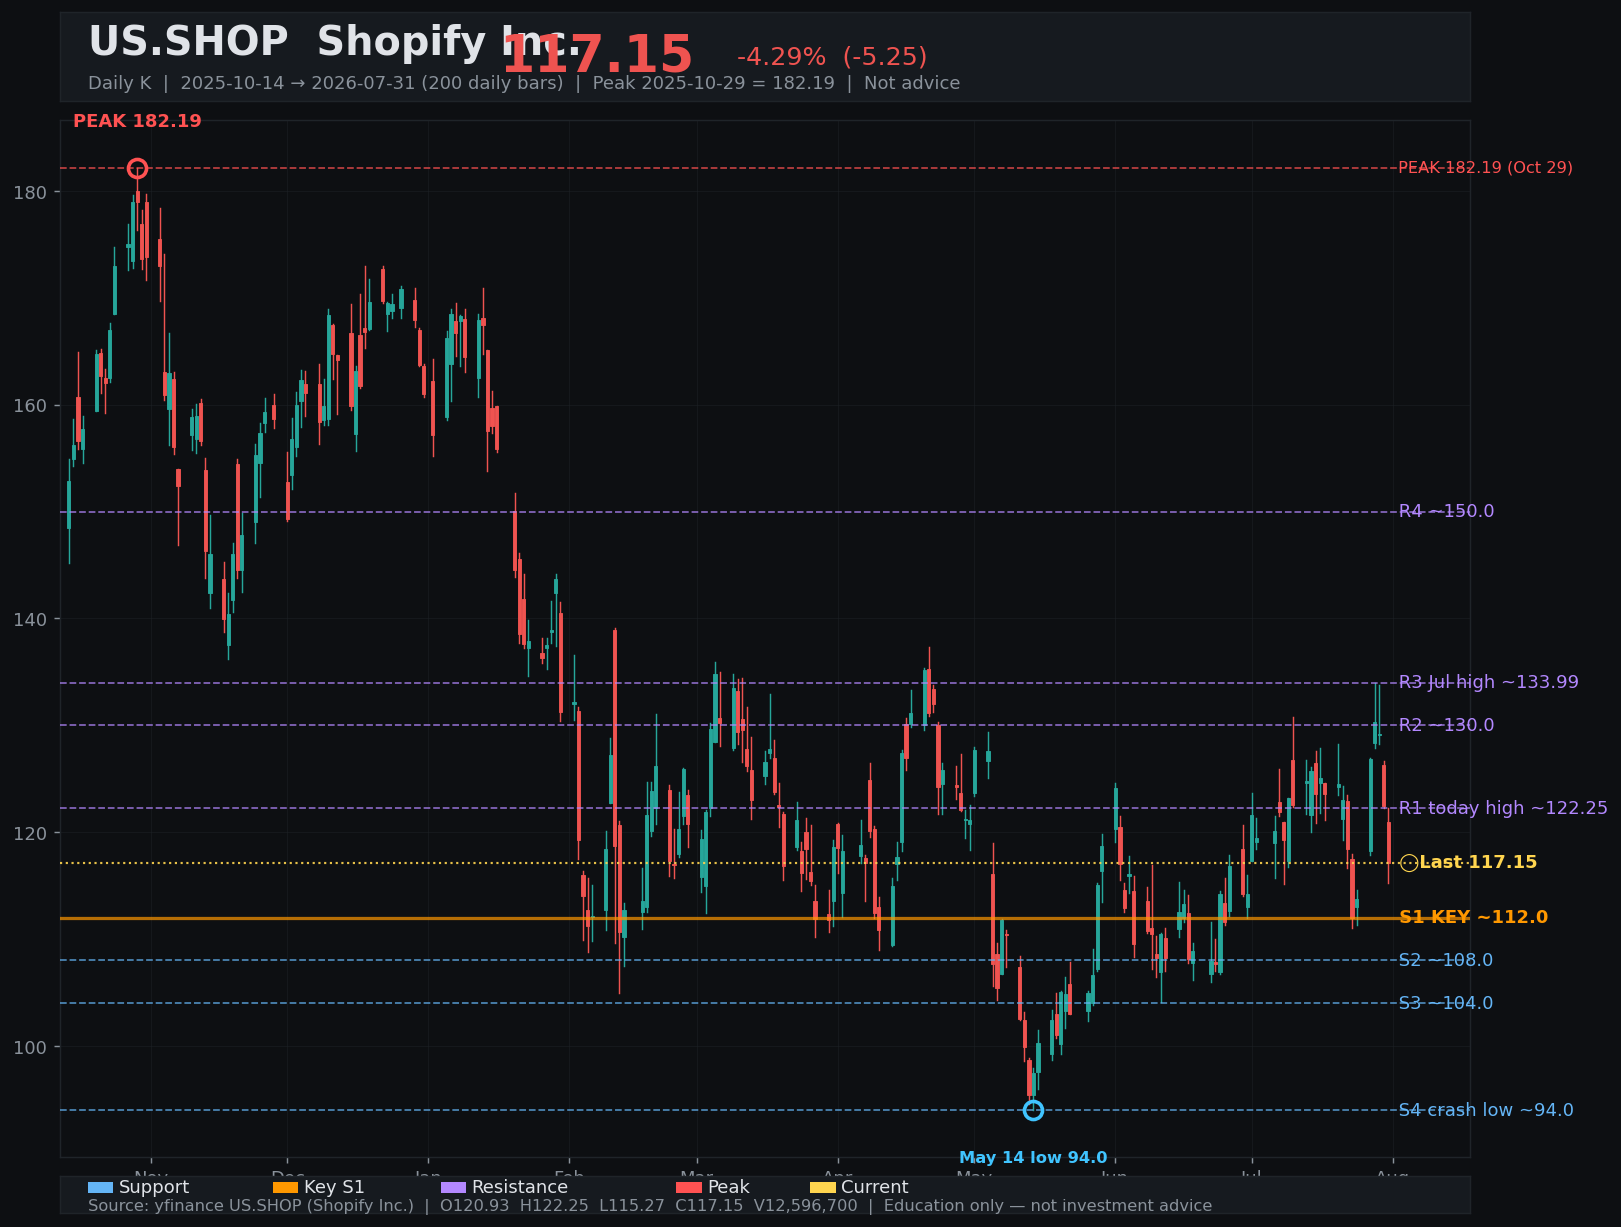Screen dimensions: 1621x1227
Task: Click the yellow circle beside Last 117.15
Action: pyautogui.click(x=1409, y=863)
